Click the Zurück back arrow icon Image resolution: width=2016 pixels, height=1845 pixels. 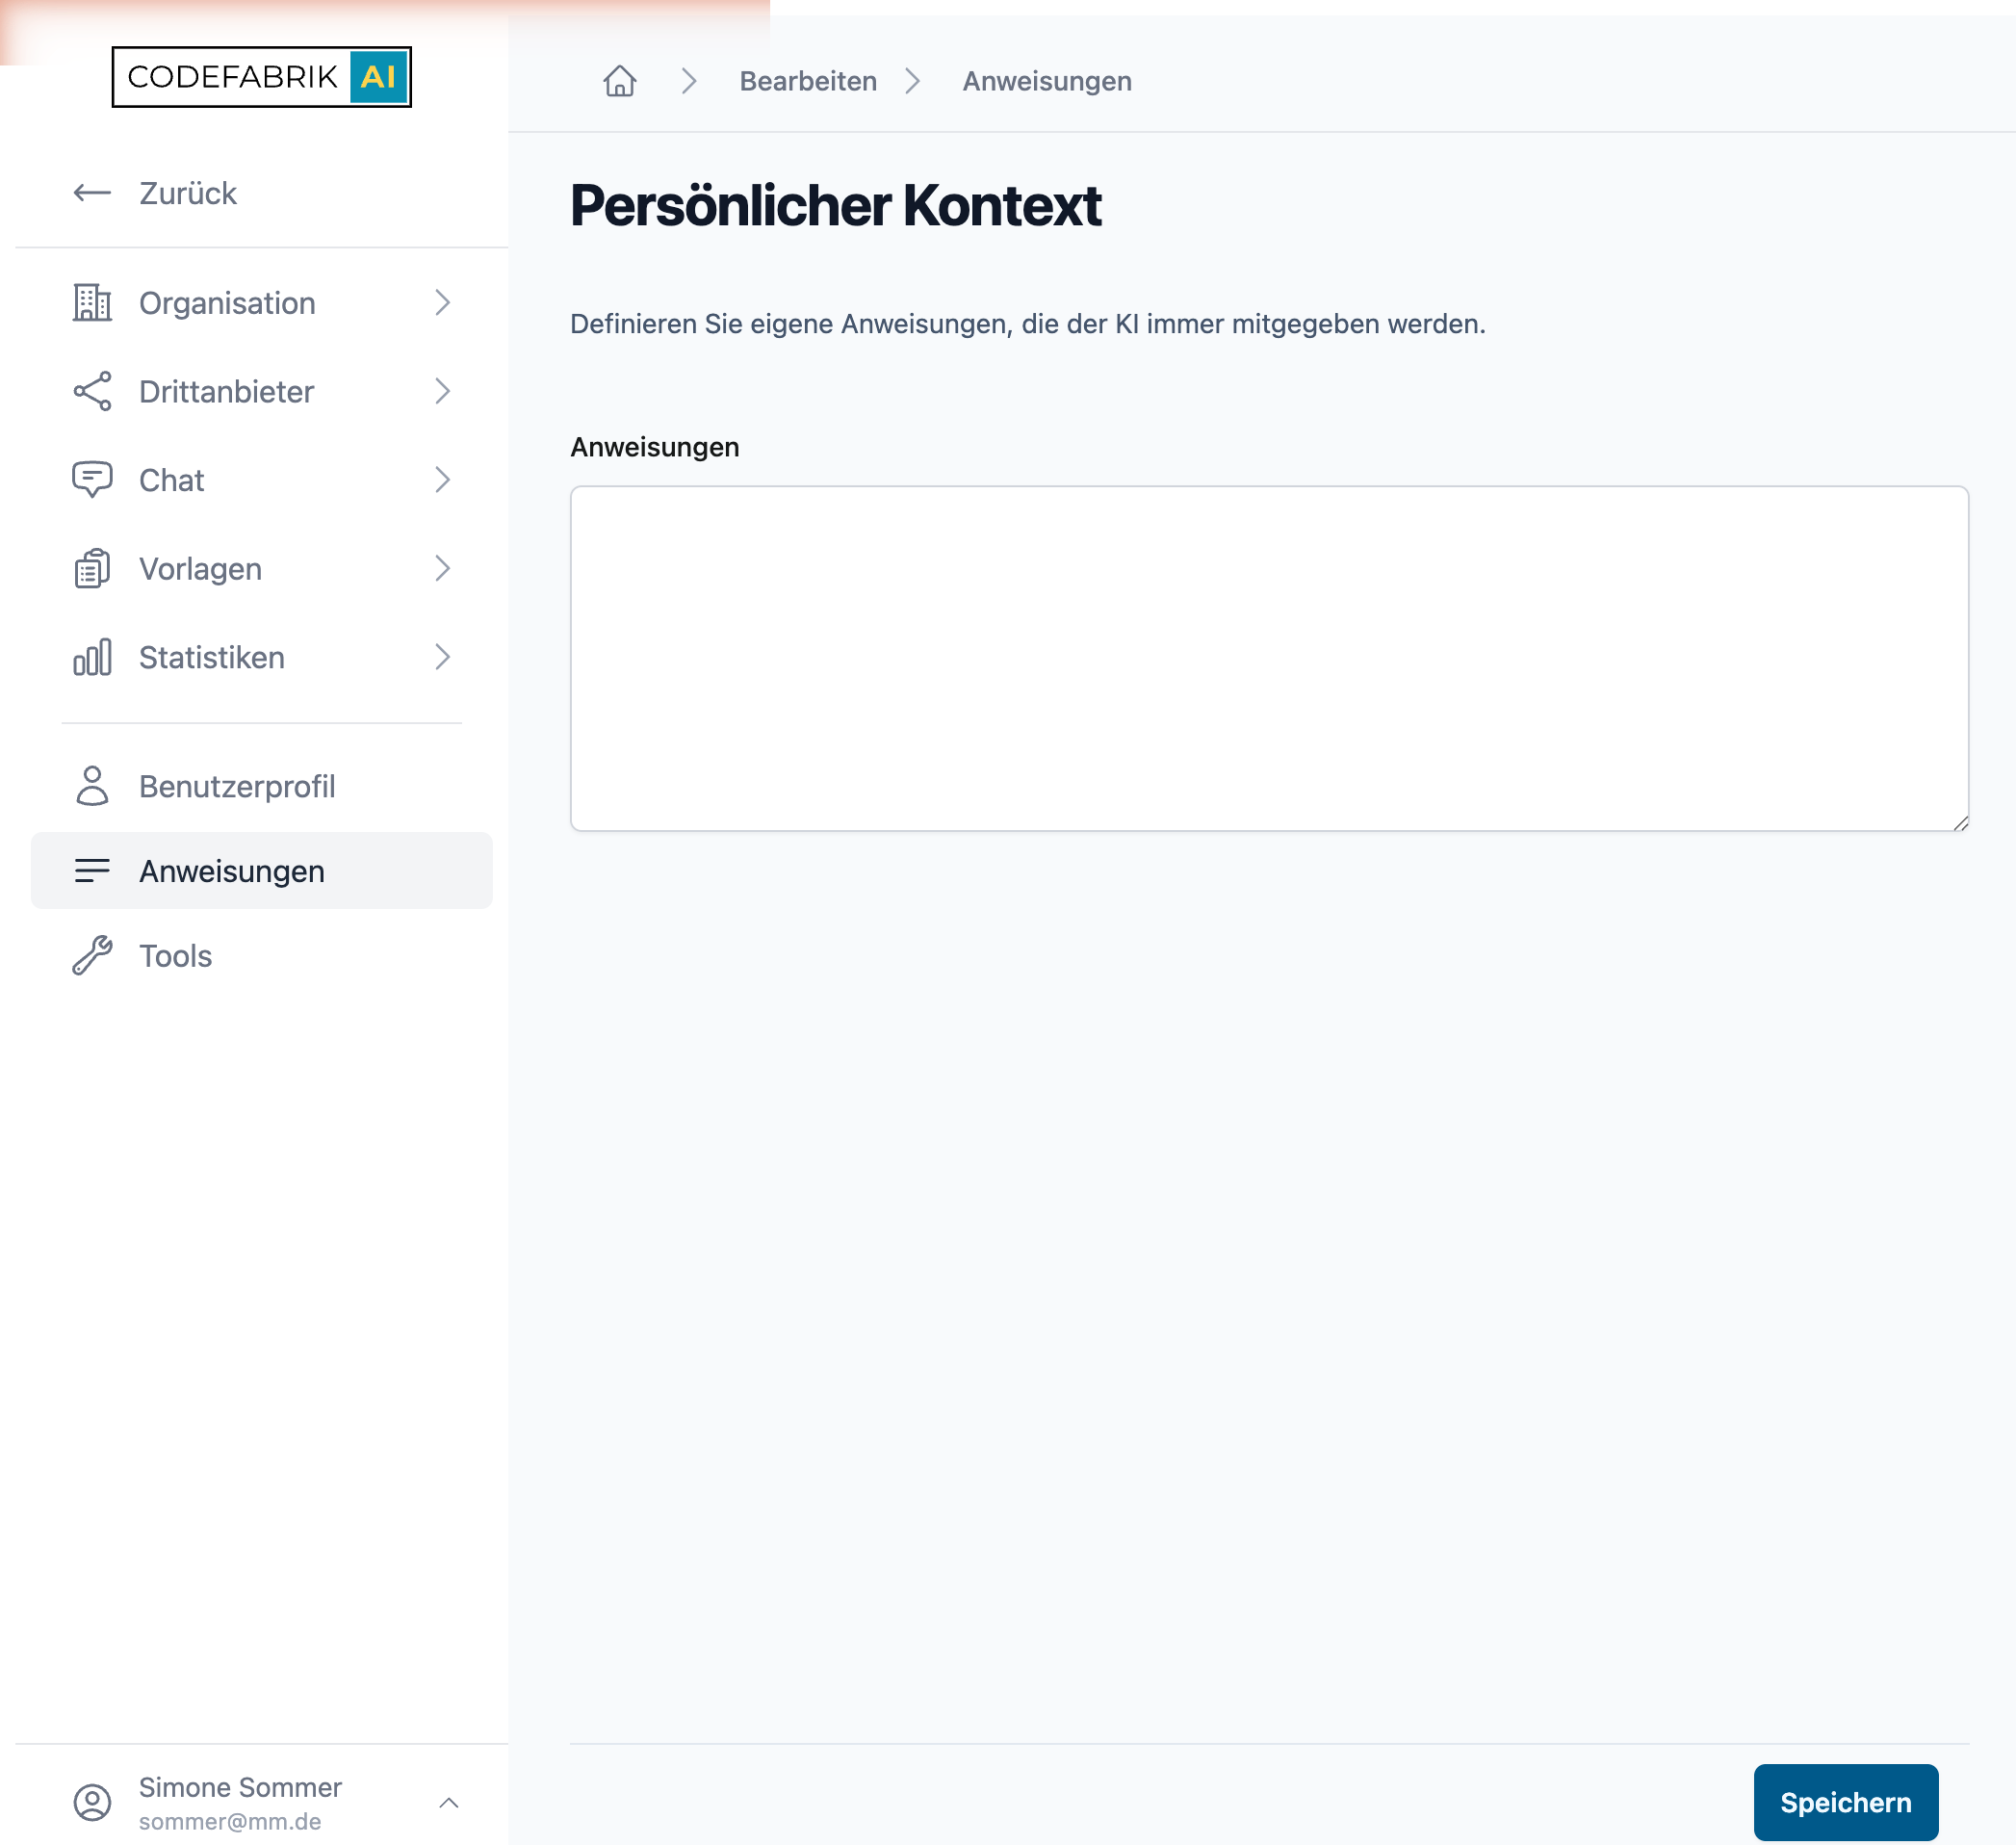click(92, 193)
